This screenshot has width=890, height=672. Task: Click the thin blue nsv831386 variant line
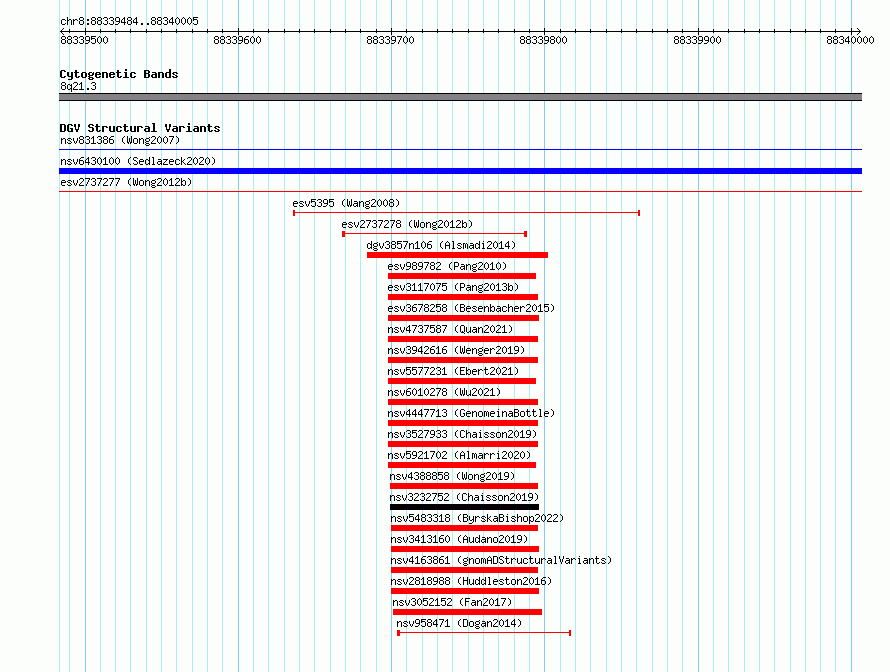(x=460, y=150)
